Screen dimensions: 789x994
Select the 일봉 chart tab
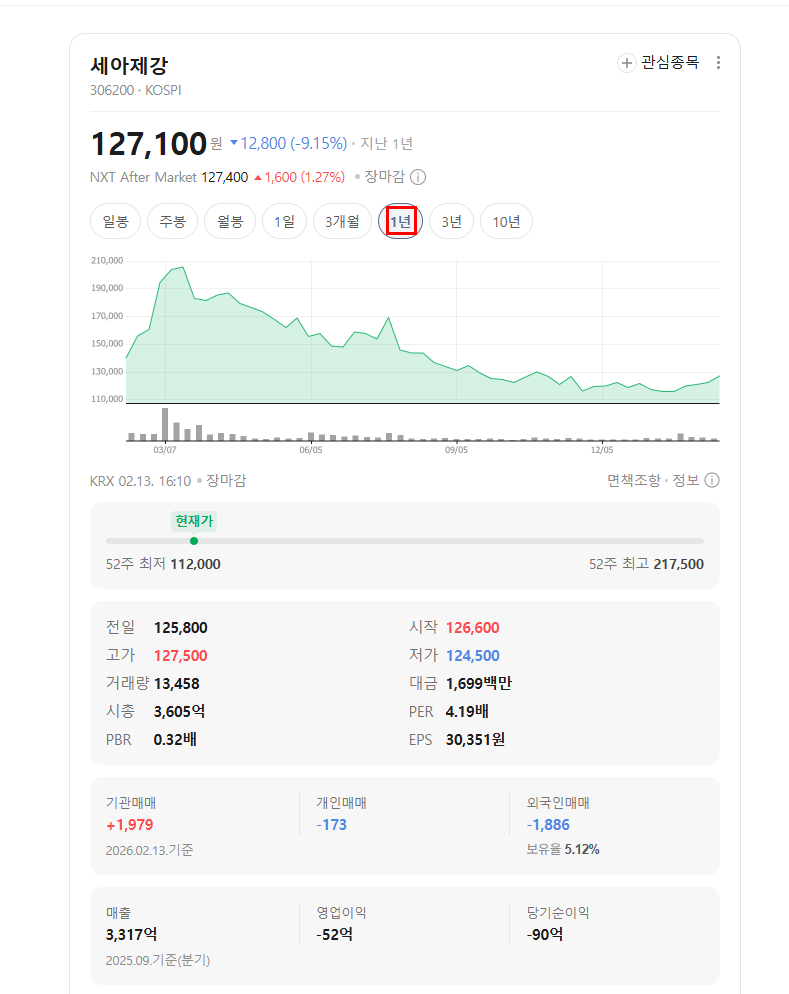[115, 222]
